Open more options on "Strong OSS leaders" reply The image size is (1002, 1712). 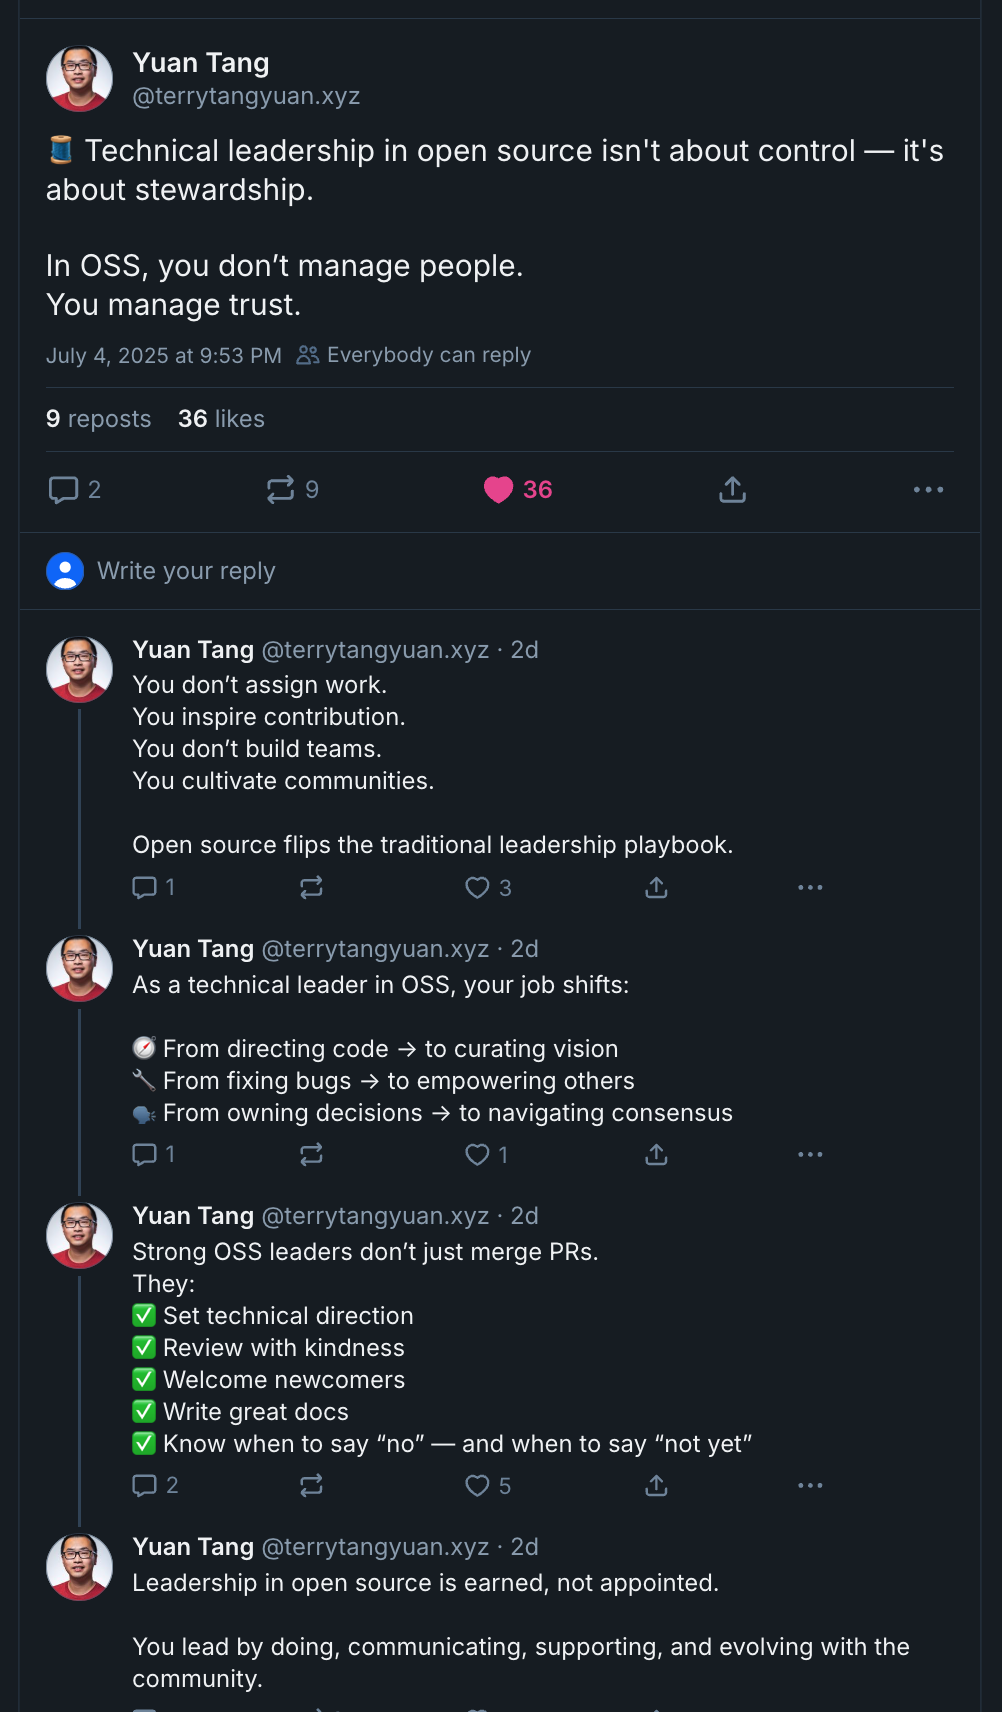[x=810, y=1485]
